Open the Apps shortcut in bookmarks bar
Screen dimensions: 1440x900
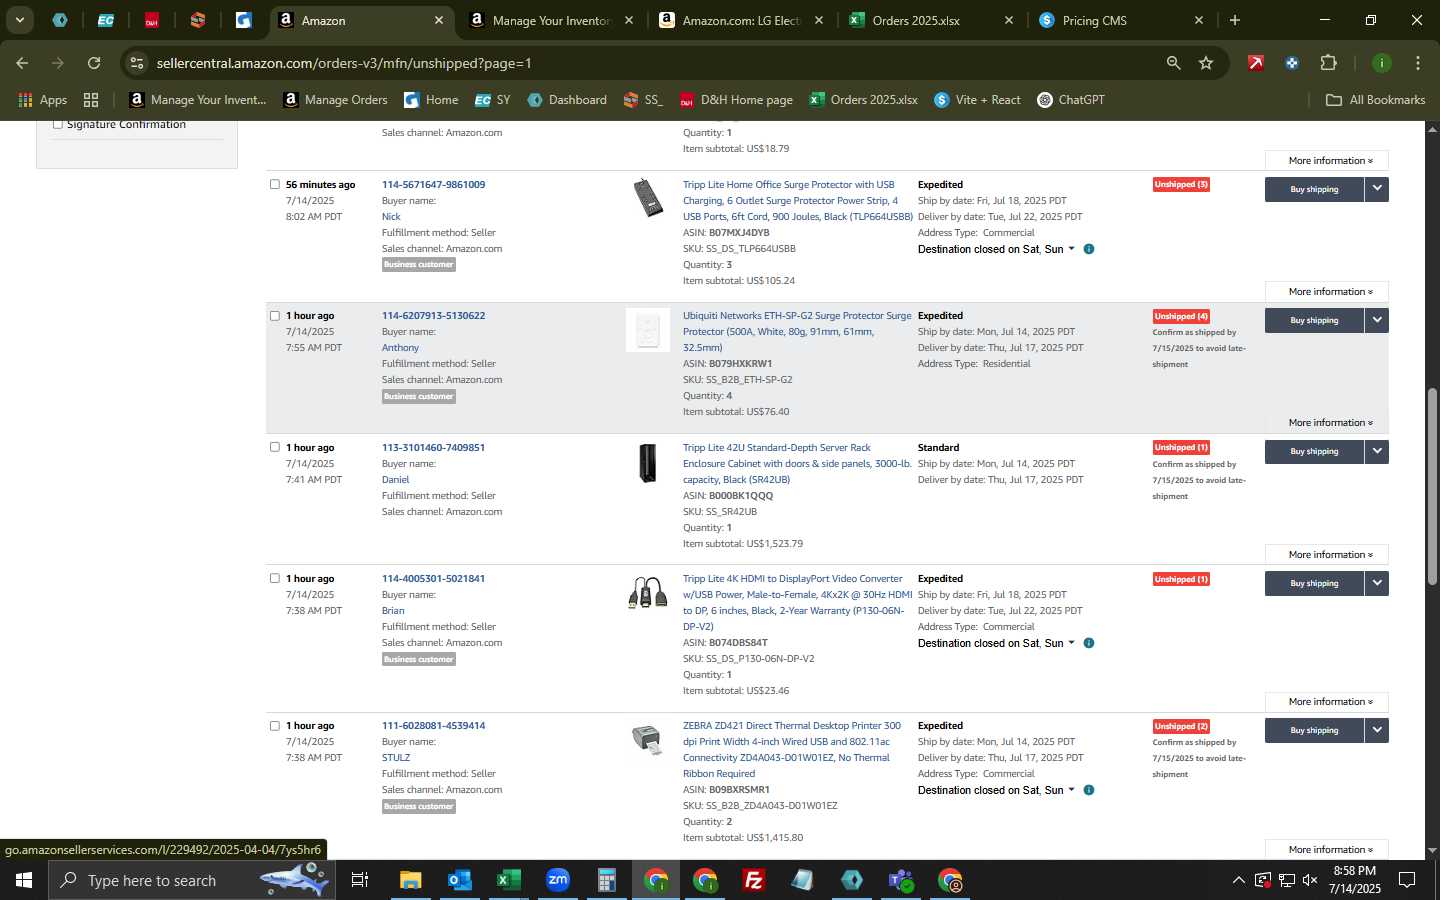43,100
